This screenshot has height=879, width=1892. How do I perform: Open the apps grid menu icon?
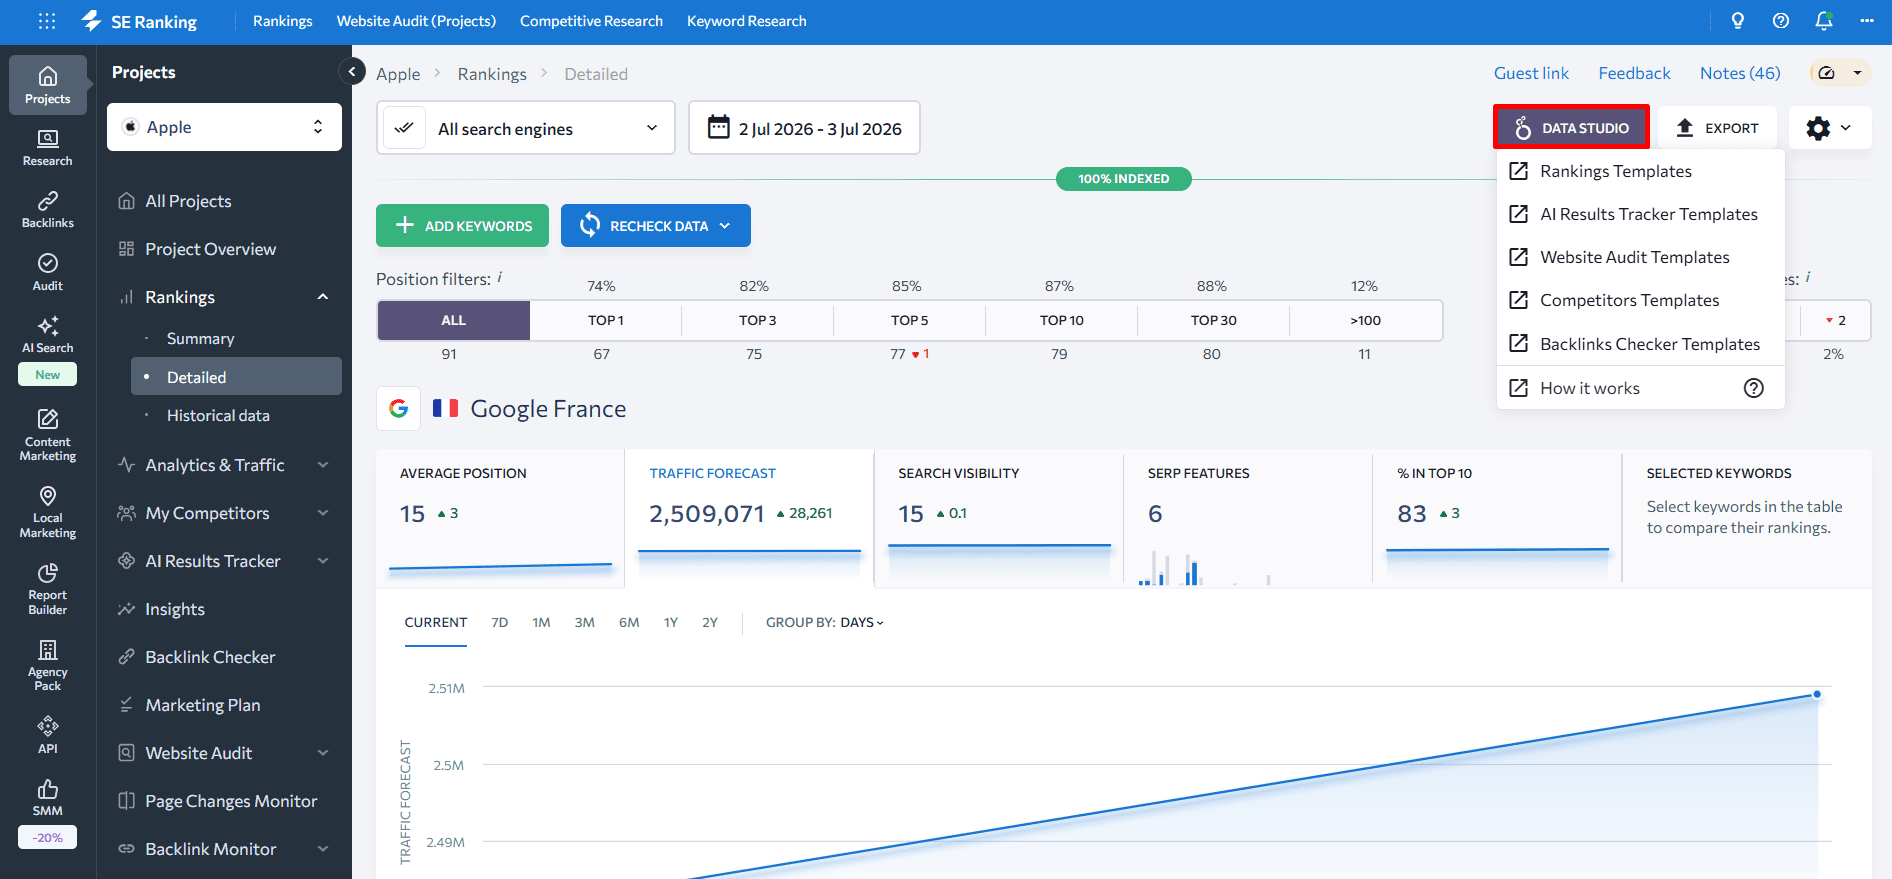(47, 21)
